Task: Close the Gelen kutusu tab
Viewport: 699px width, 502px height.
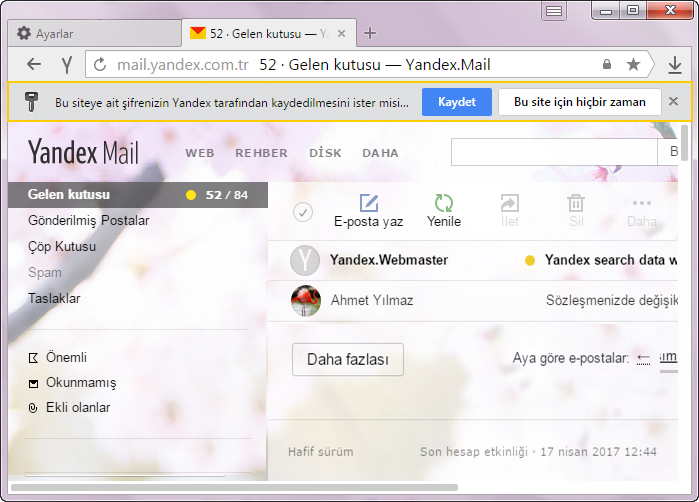Action: coord(341,33)
